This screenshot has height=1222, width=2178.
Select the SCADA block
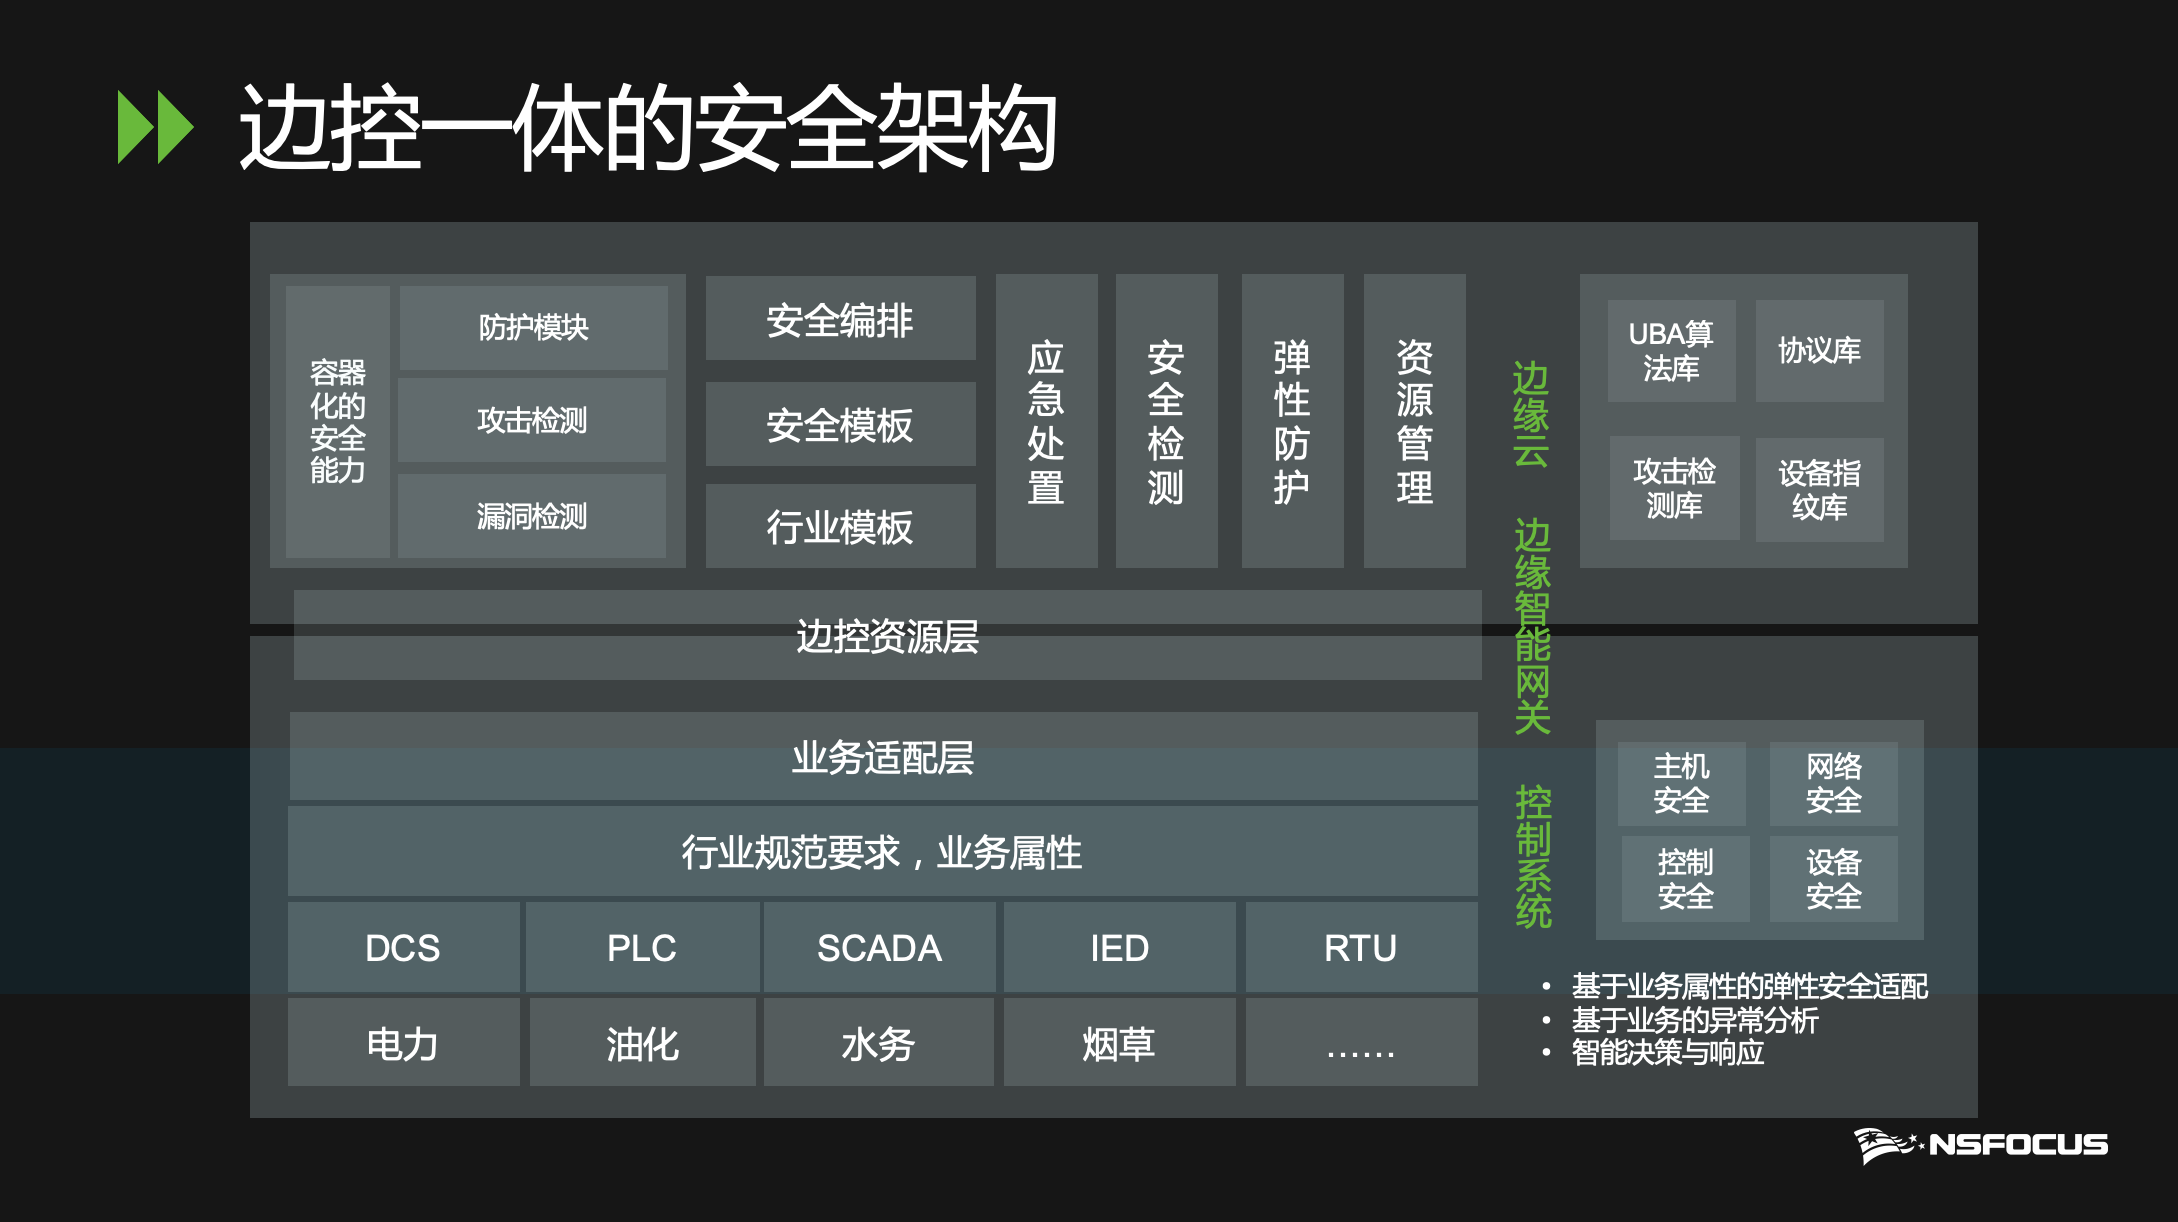[x=879, y=947]
